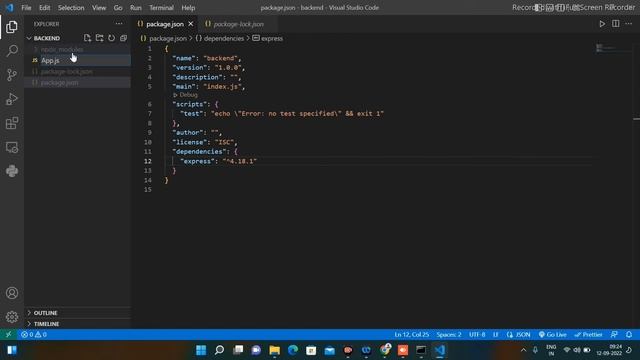Start Go Live server

(x=552, y=334)
